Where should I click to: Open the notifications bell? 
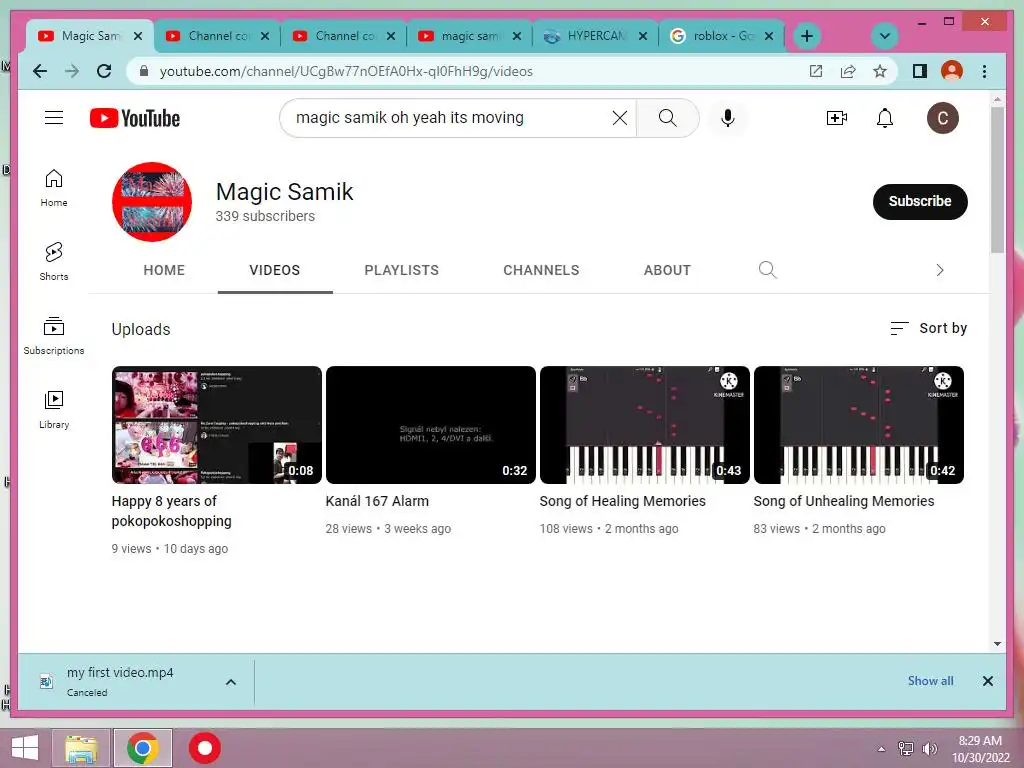(x=885, y=118)
